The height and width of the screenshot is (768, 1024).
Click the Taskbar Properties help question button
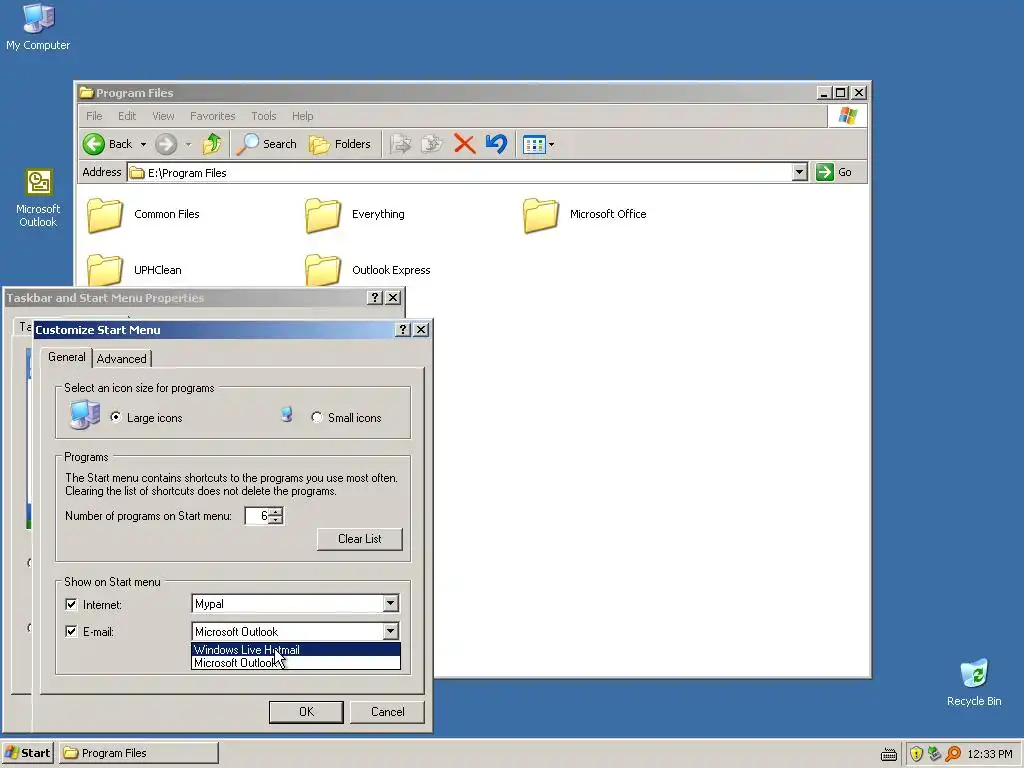[x=374, y=298]
